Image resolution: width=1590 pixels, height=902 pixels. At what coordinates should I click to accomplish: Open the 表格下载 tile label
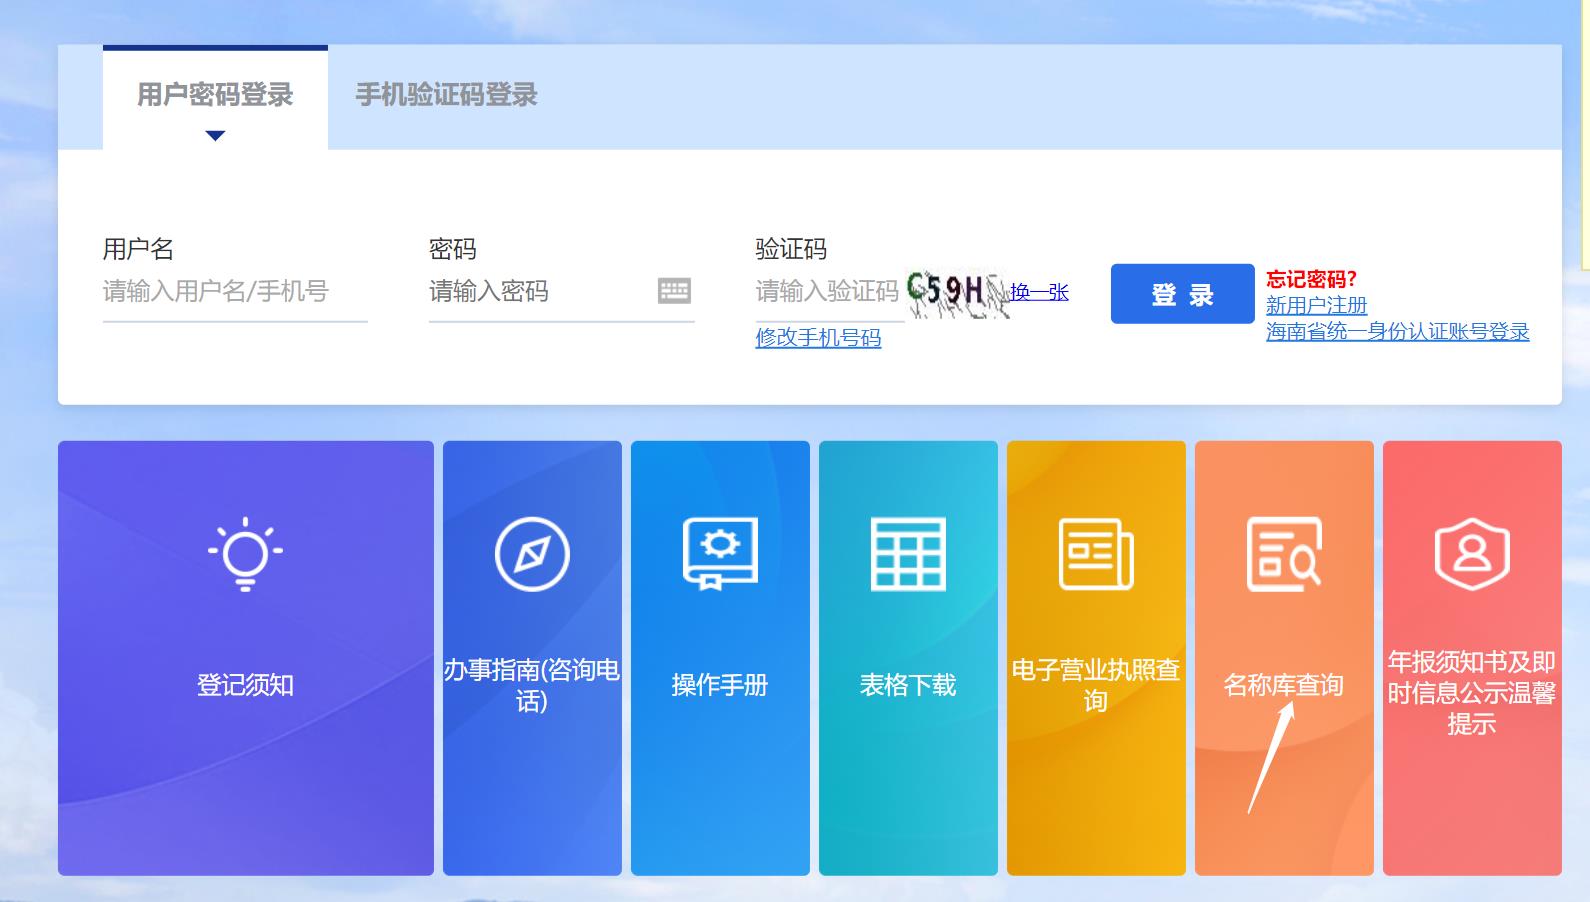(908, 685)
